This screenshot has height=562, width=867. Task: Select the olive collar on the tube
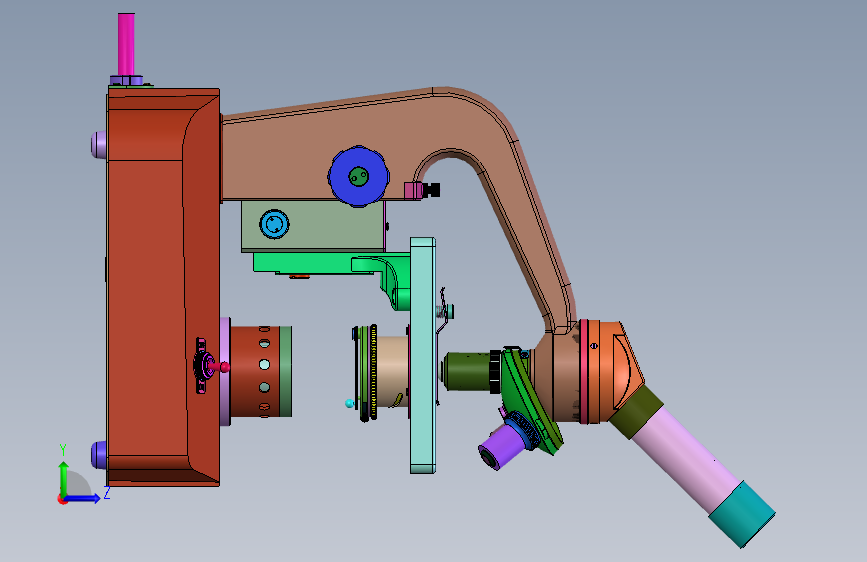(x=637, y=412)
